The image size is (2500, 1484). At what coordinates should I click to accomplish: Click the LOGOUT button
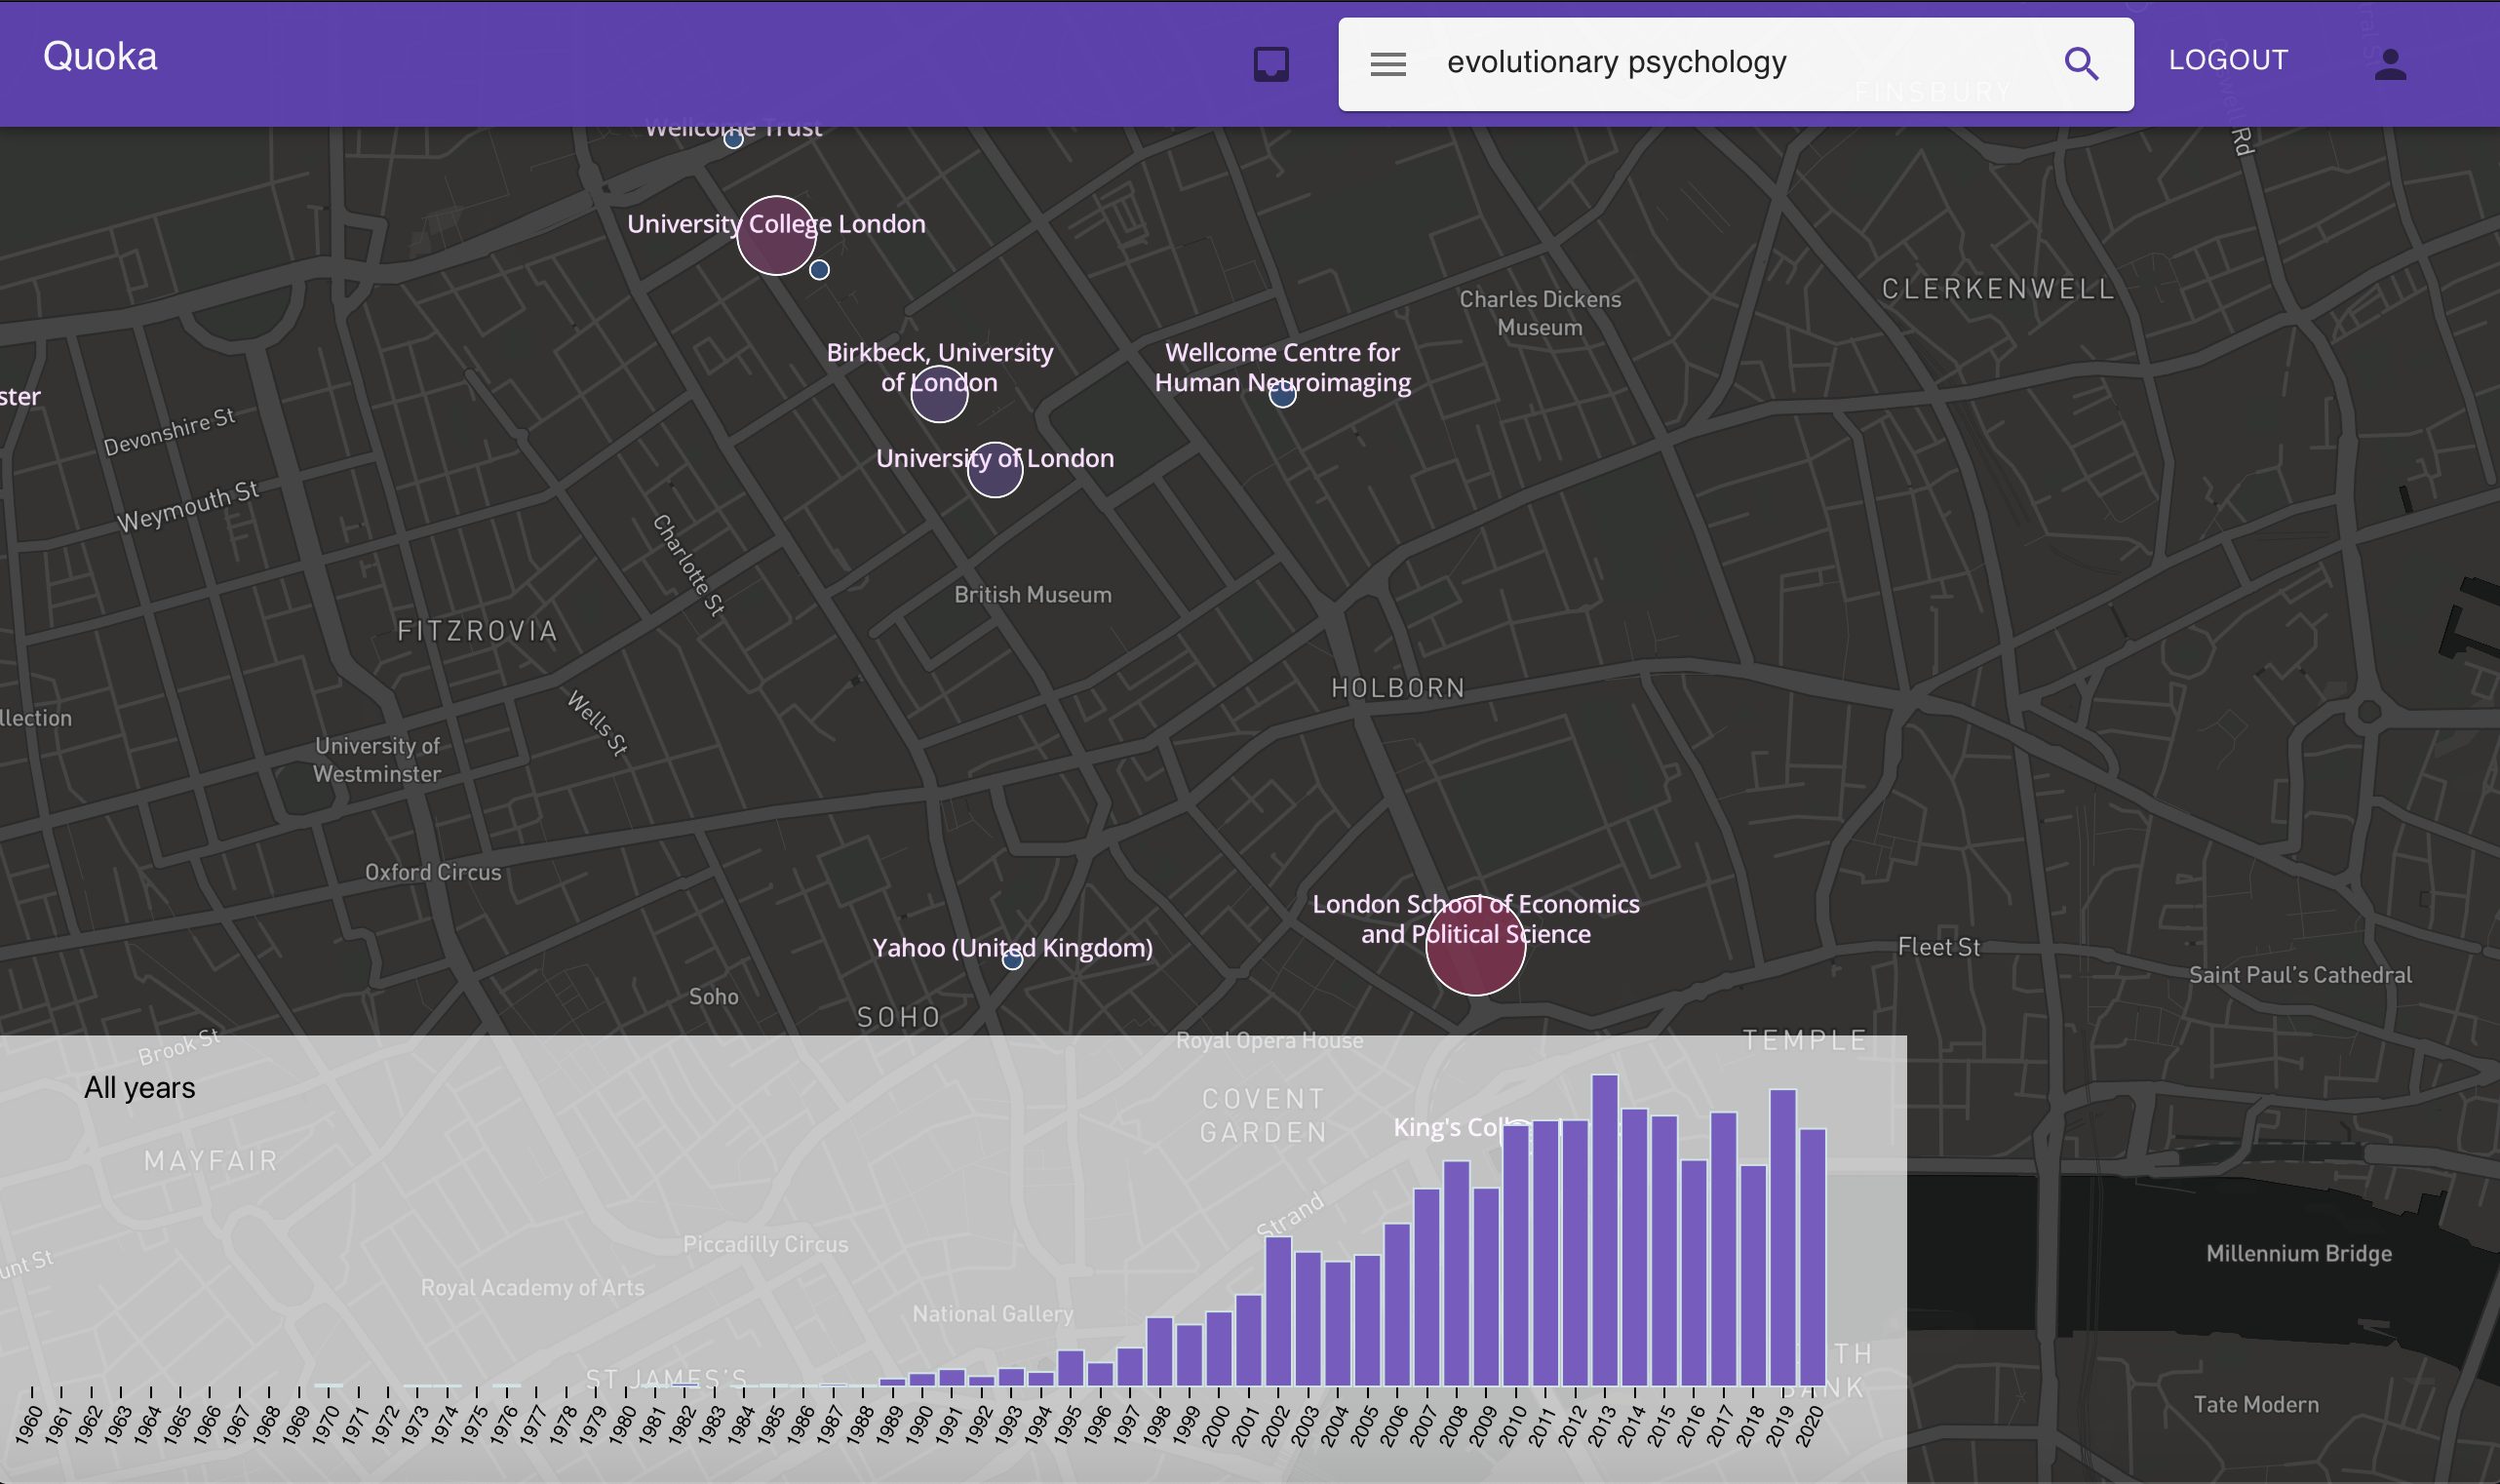(x=2228, y=60)
